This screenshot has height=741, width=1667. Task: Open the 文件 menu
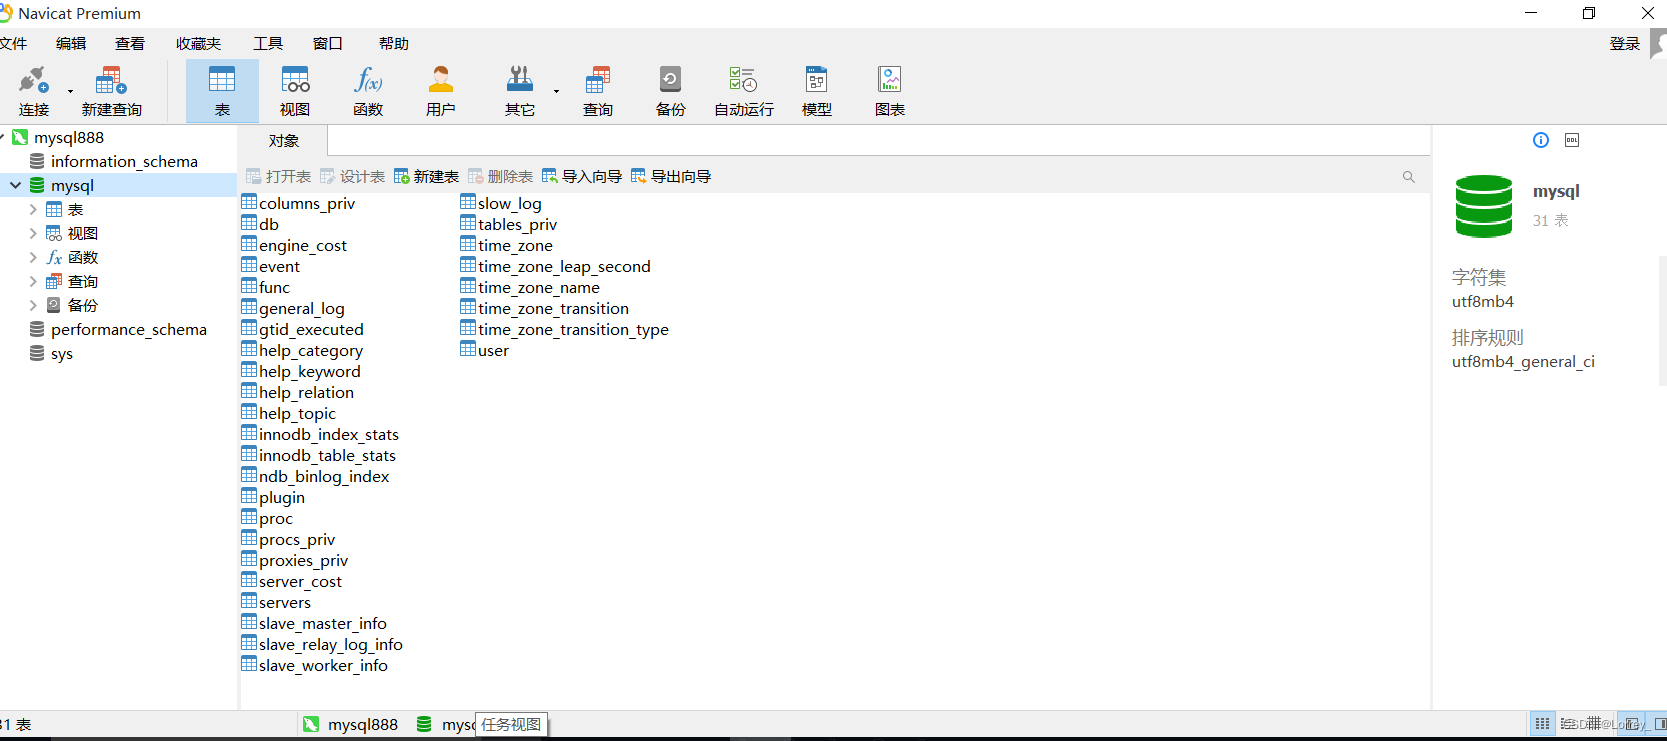coord(13,43)
